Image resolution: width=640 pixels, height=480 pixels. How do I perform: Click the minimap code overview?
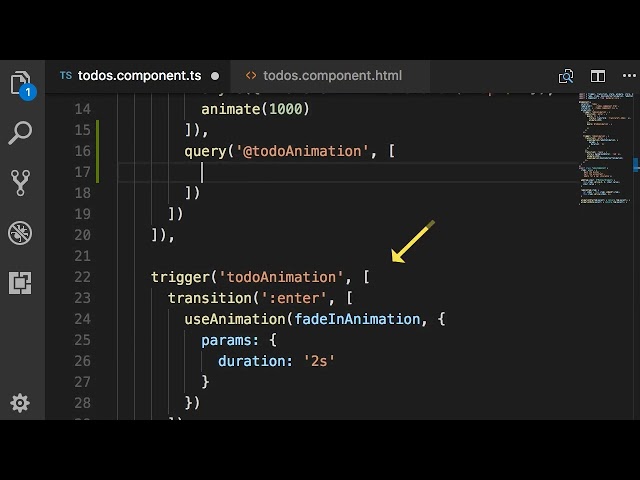605,148
